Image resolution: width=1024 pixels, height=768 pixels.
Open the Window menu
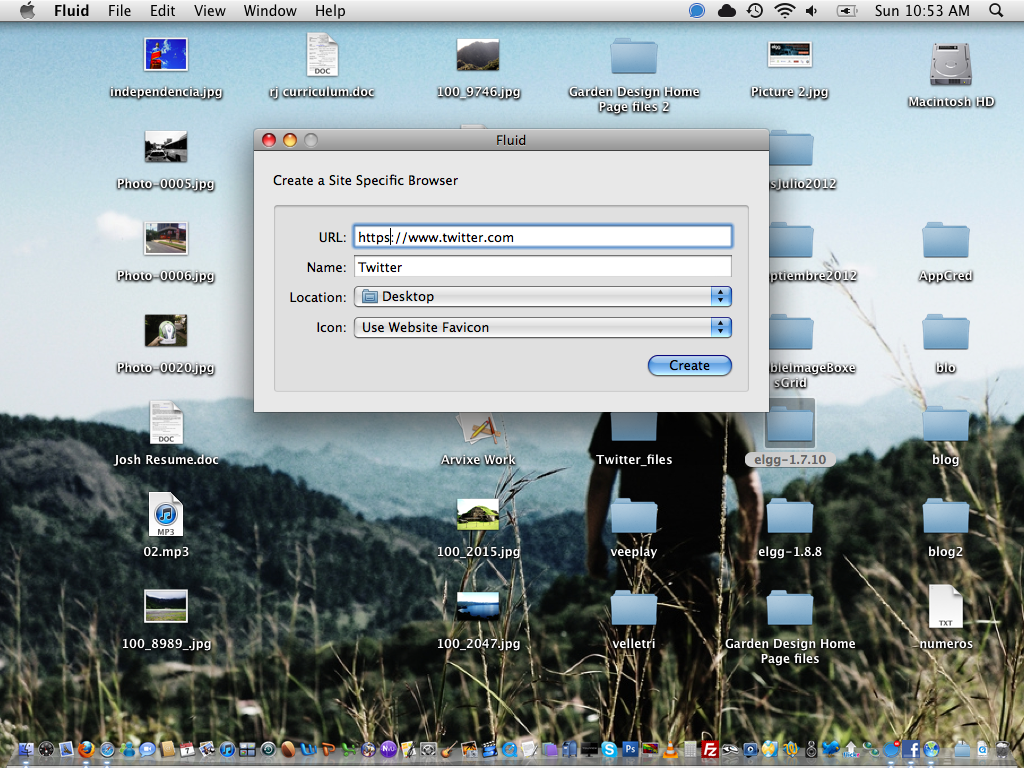(270, 10)
